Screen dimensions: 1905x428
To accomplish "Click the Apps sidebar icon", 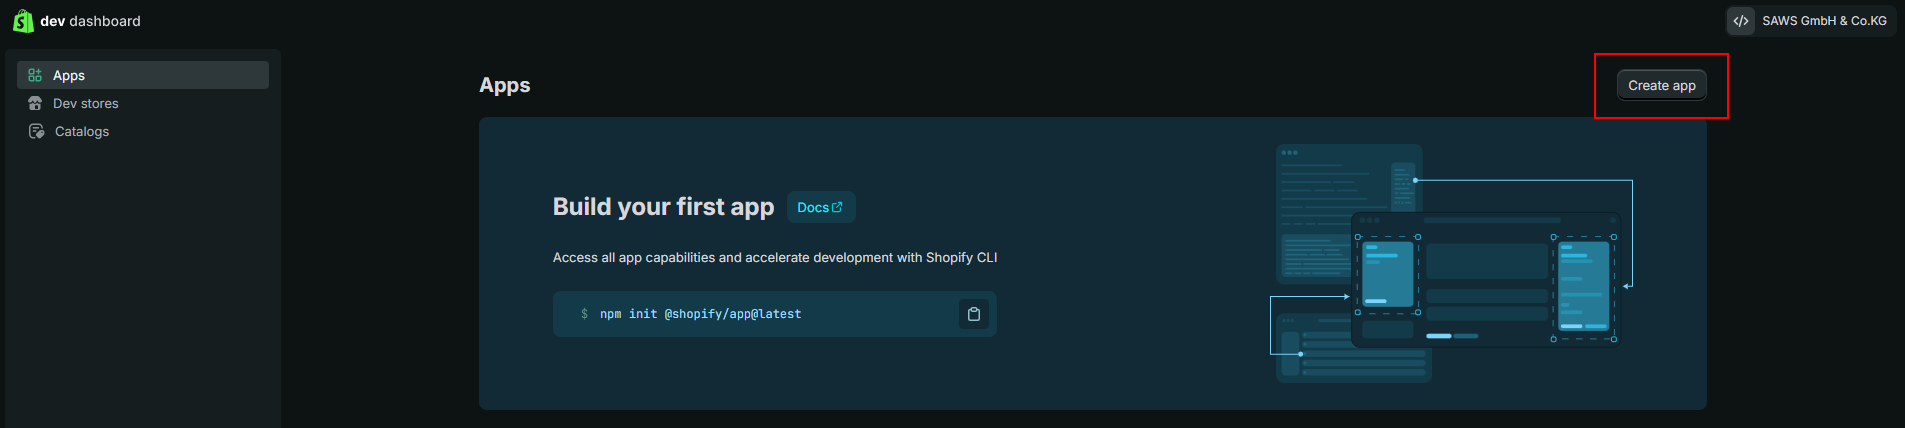I will coord(35,75).
